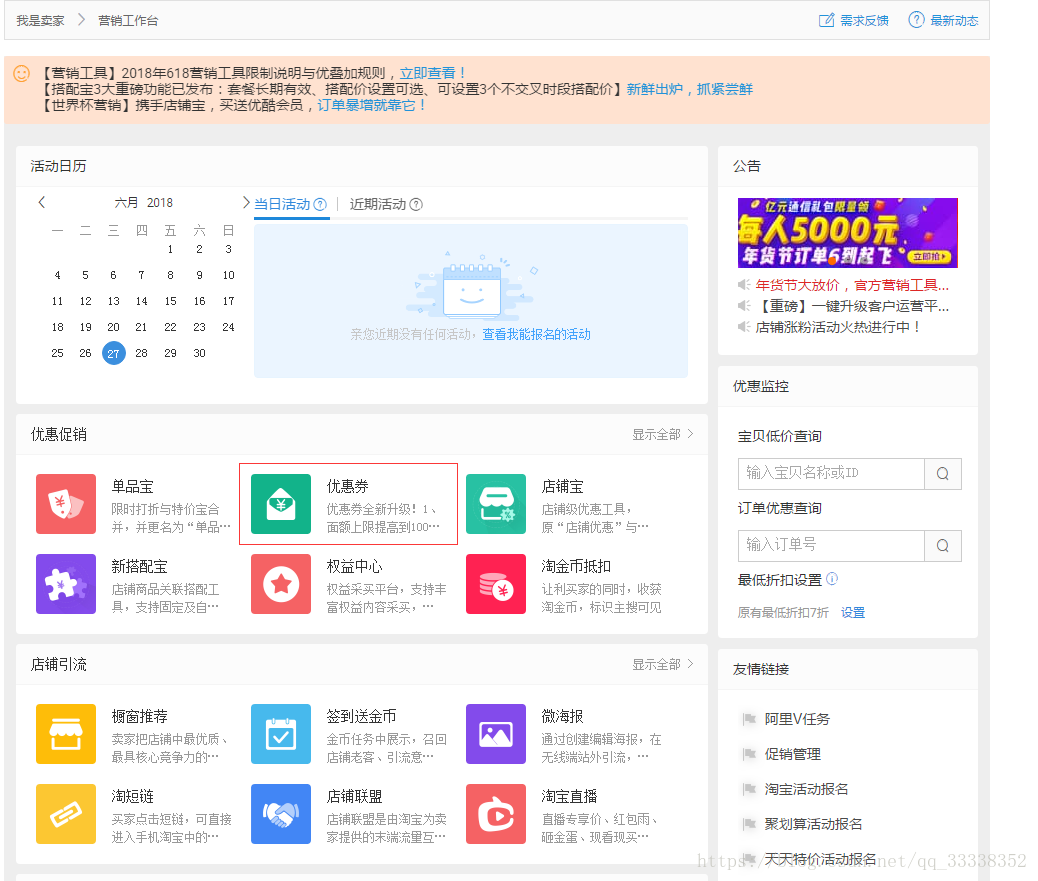1038x881 pixels.
Task: Click the flag icon beside 阿里V任务
Action: (x=749, y=719)
